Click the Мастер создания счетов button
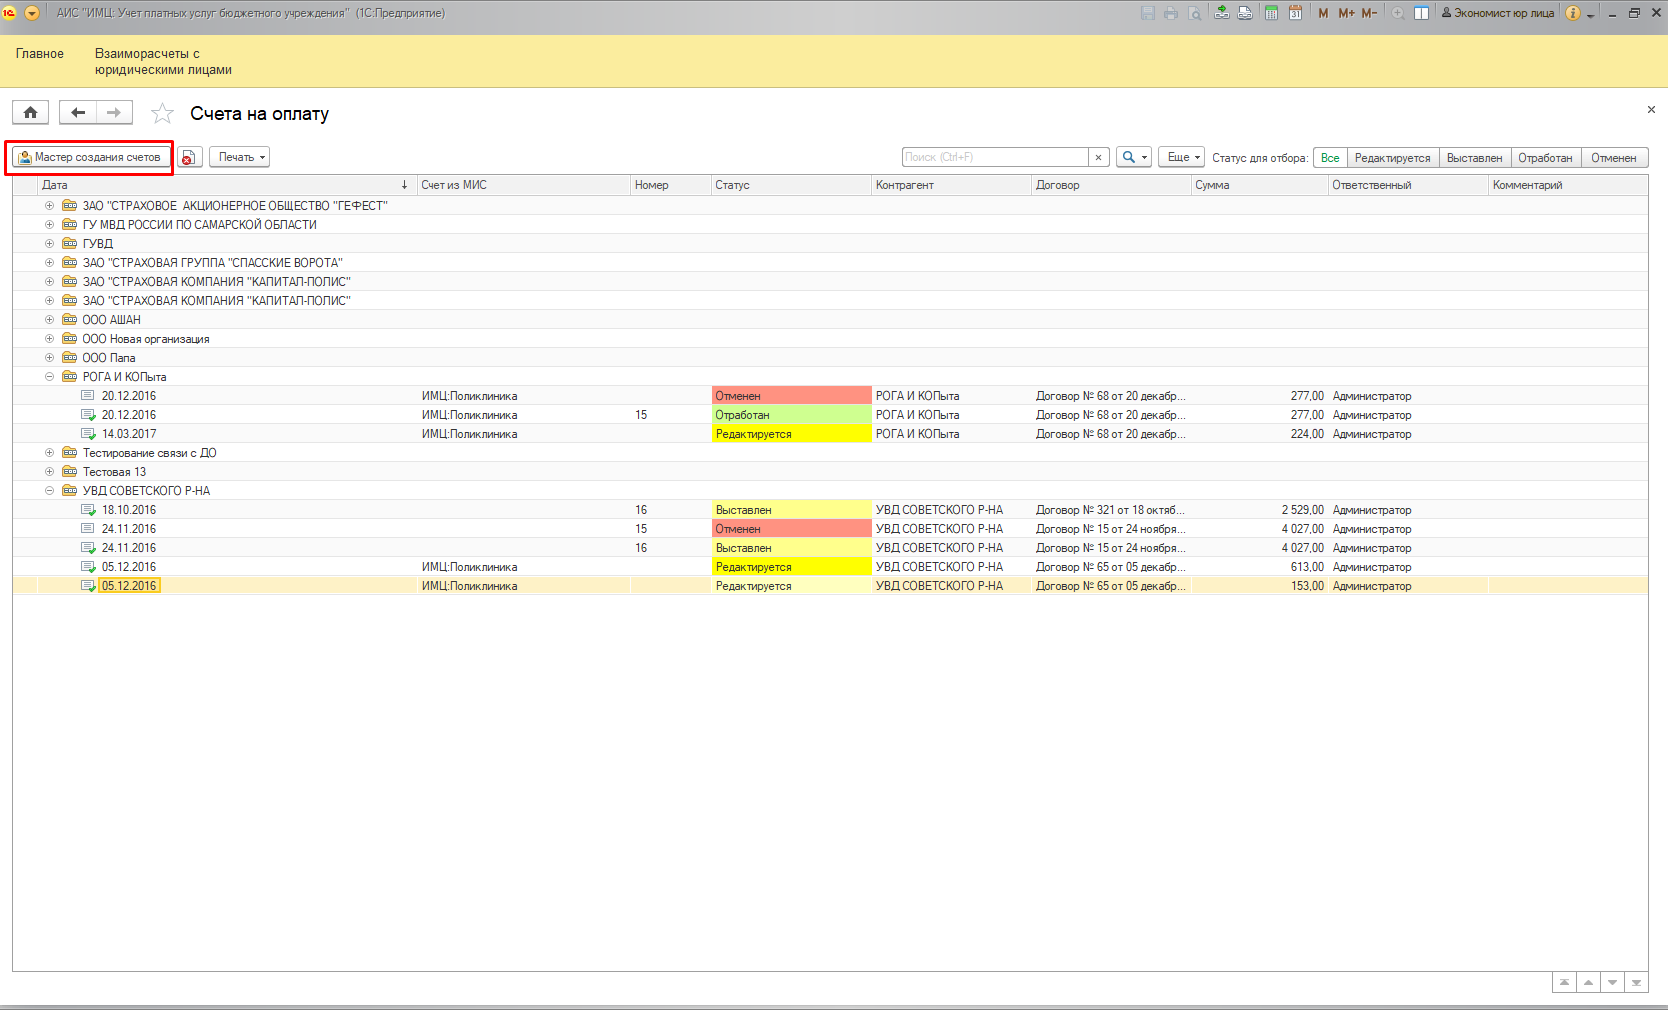 [x=90, y=157]
